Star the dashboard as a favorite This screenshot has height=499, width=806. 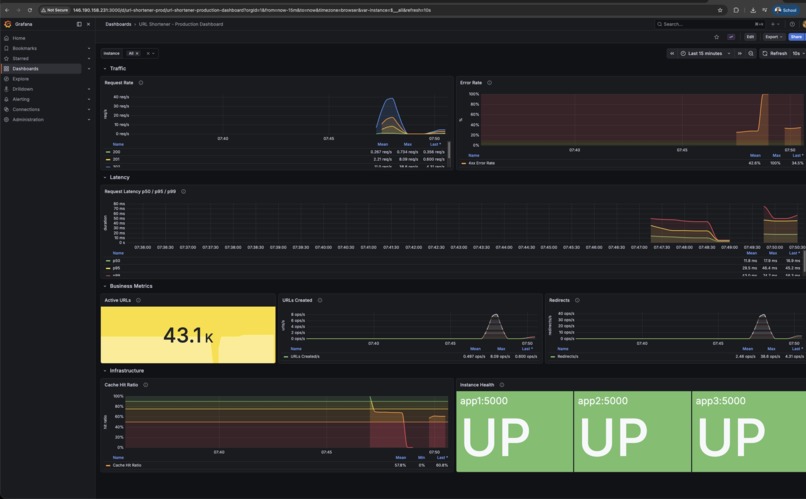(x=717, y=37)
